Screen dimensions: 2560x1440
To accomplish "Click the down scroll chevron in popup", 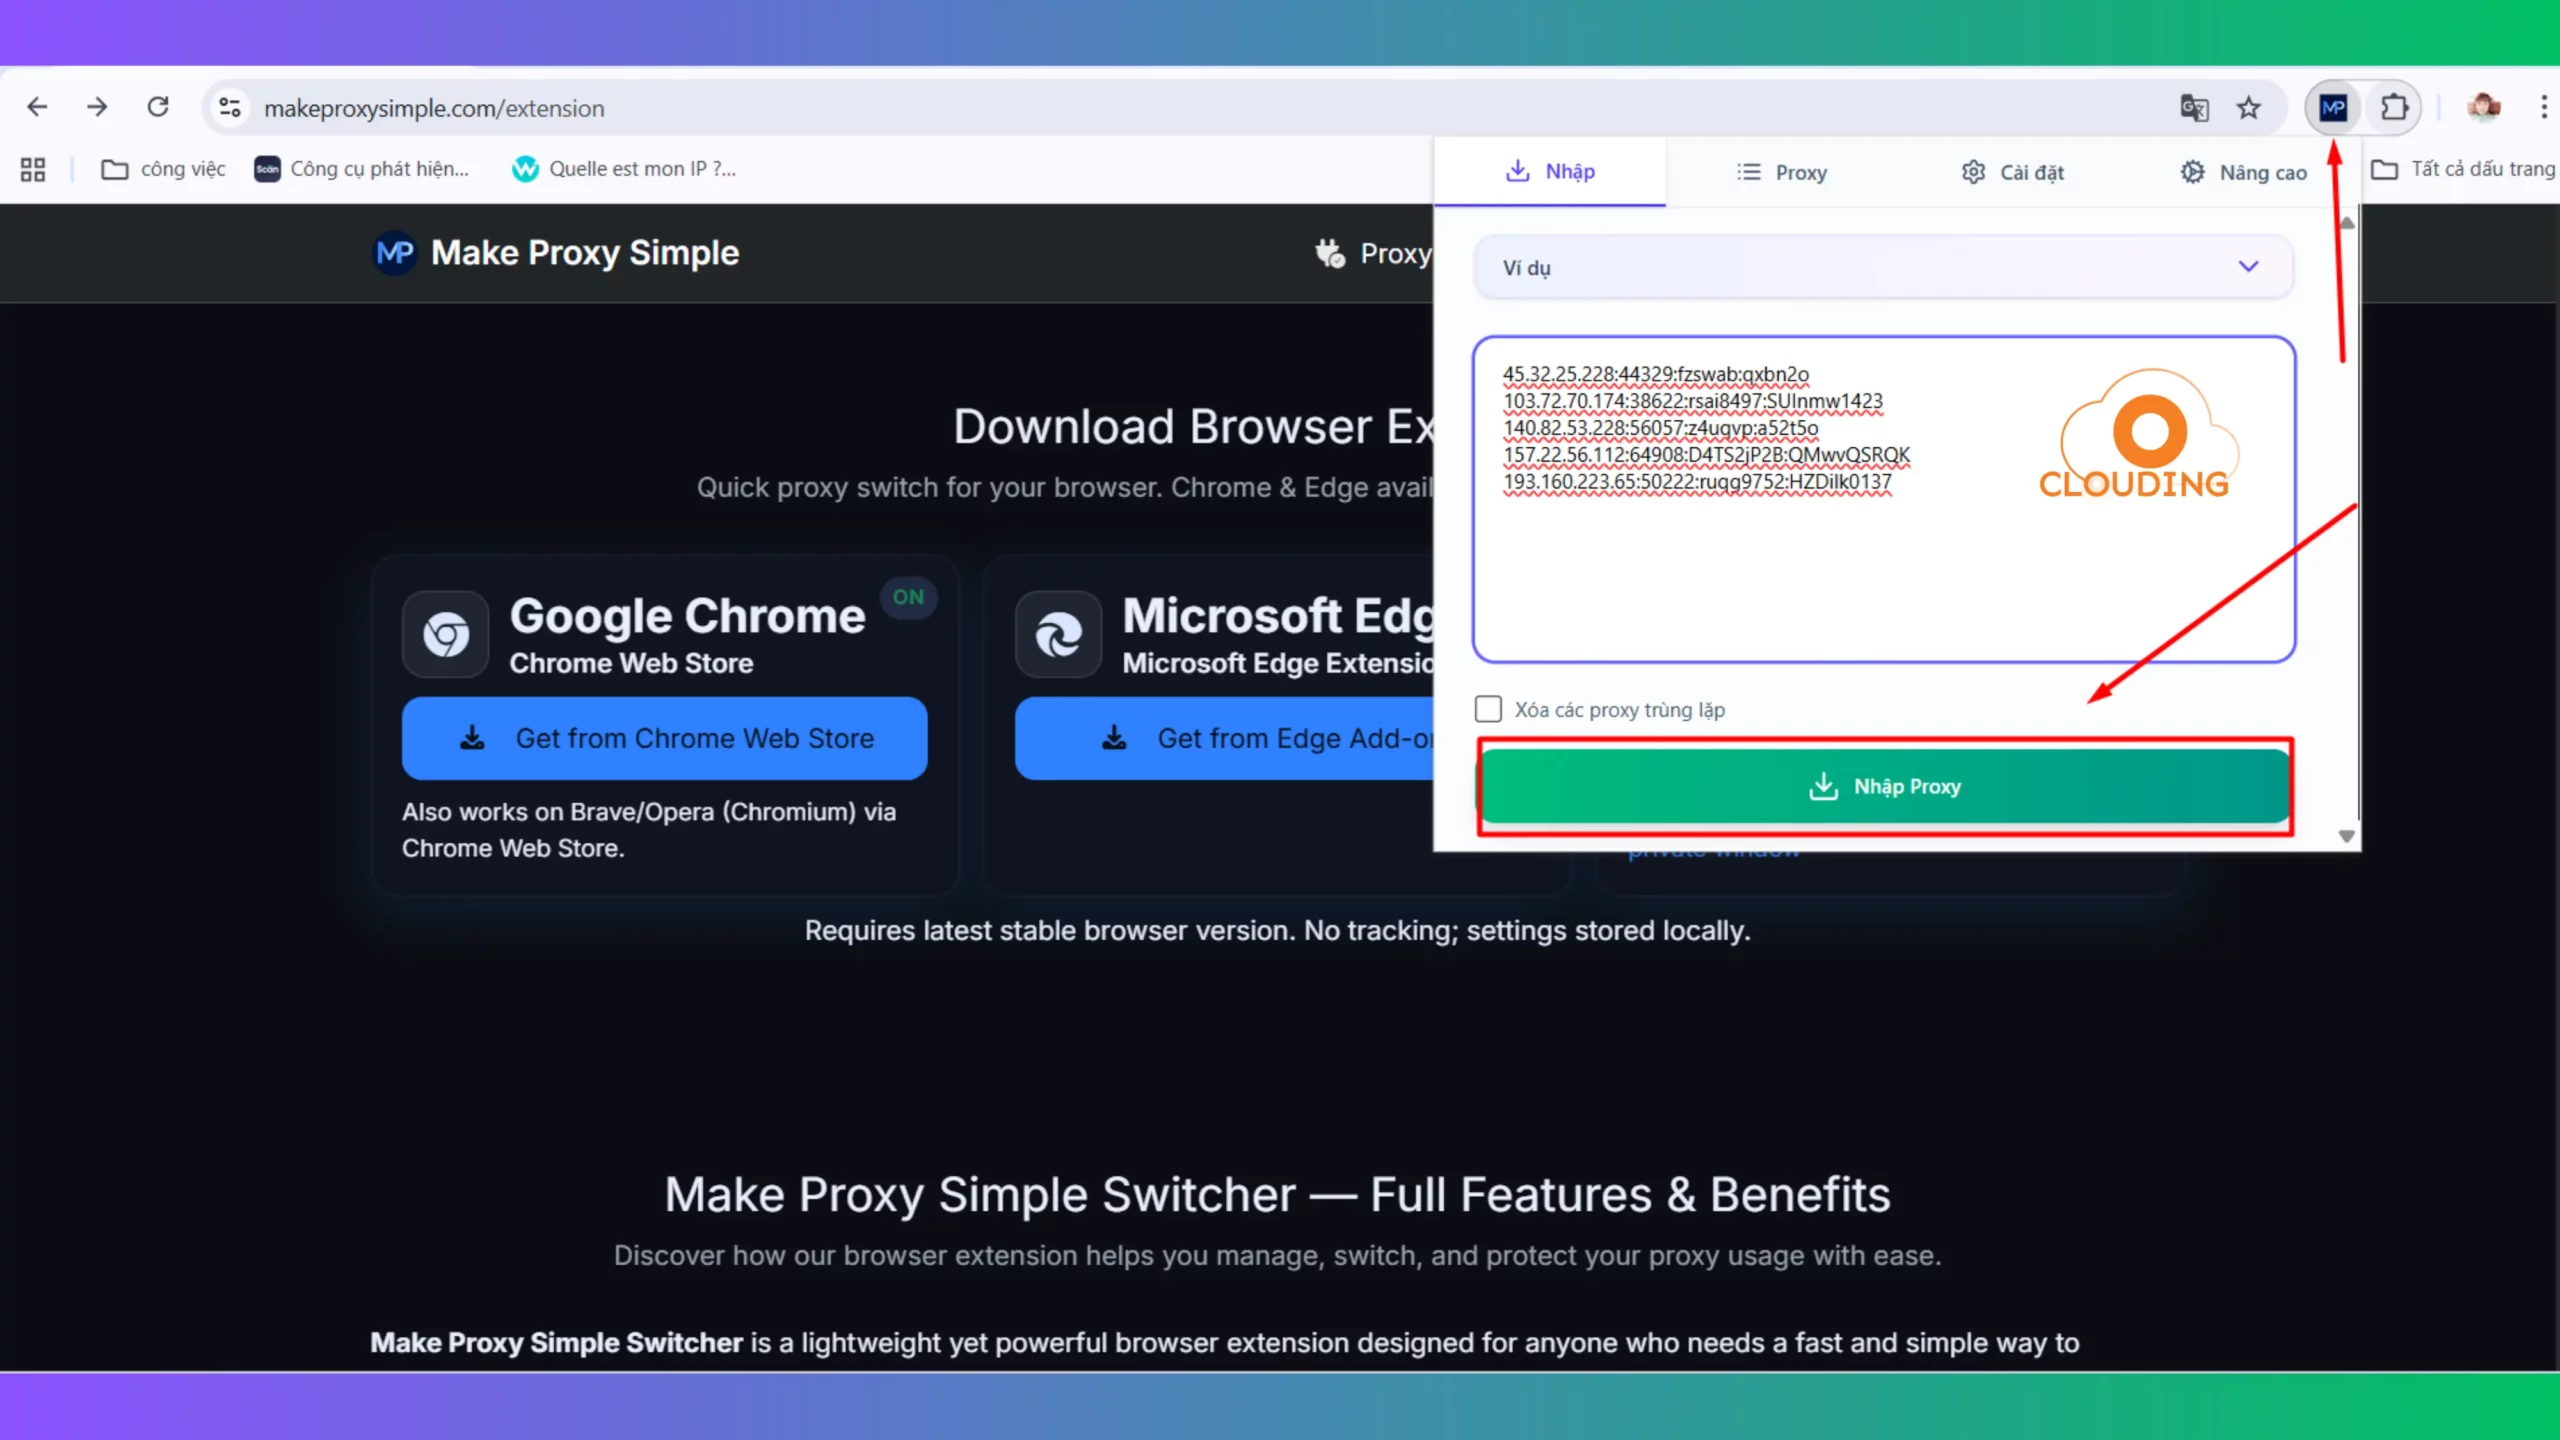I will pos(2347,835).
